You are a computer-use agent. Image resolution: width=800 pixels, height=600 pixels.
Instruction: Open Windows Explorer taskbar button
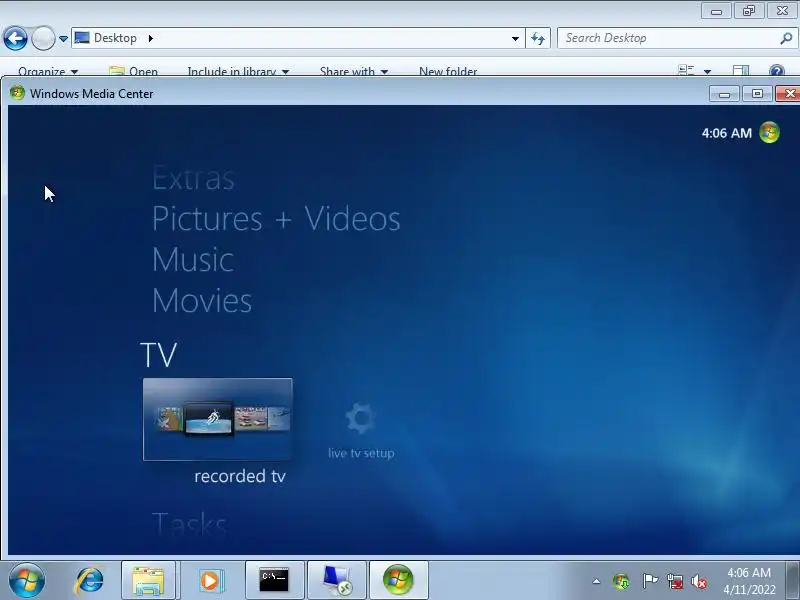pos(148,581)
